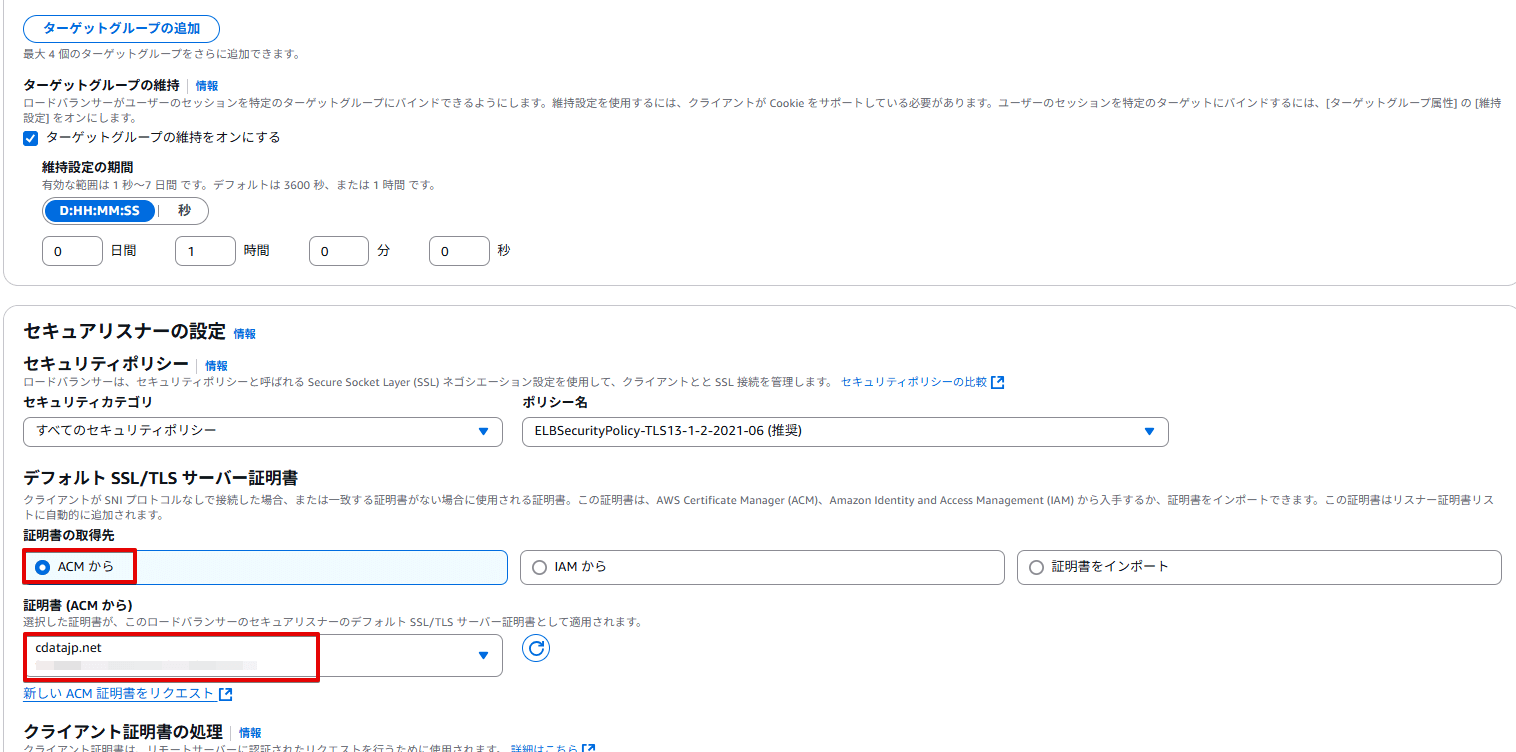Click the 日間 days input field
This screenshot has height=752, width=1516.
(72, 251)
